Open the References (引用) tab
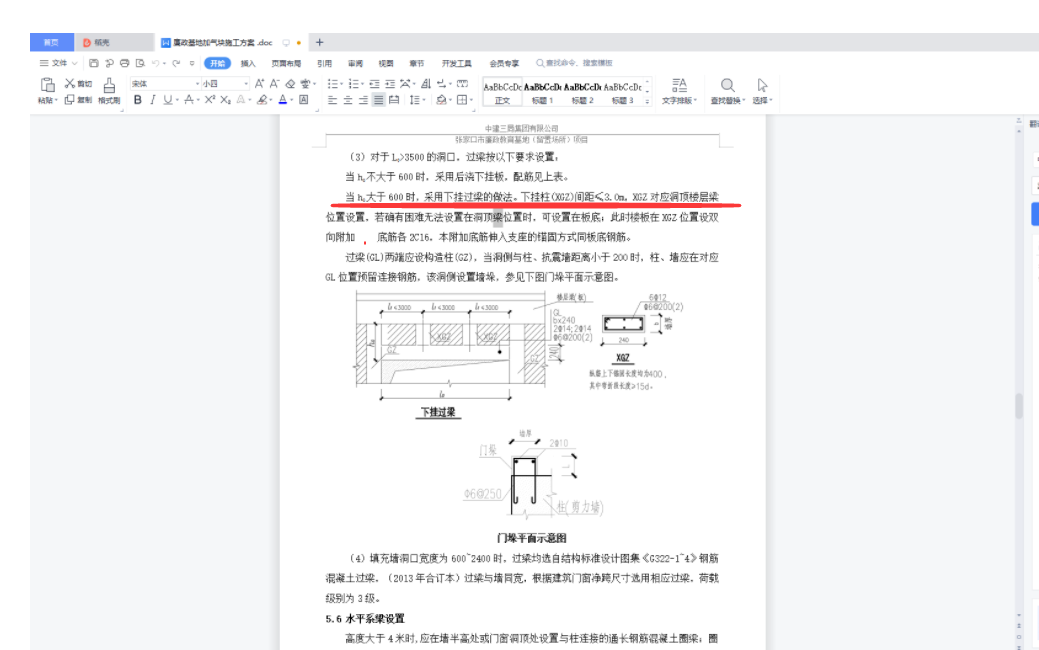Viewport: 1039px width, 650px height. (324, 64)
